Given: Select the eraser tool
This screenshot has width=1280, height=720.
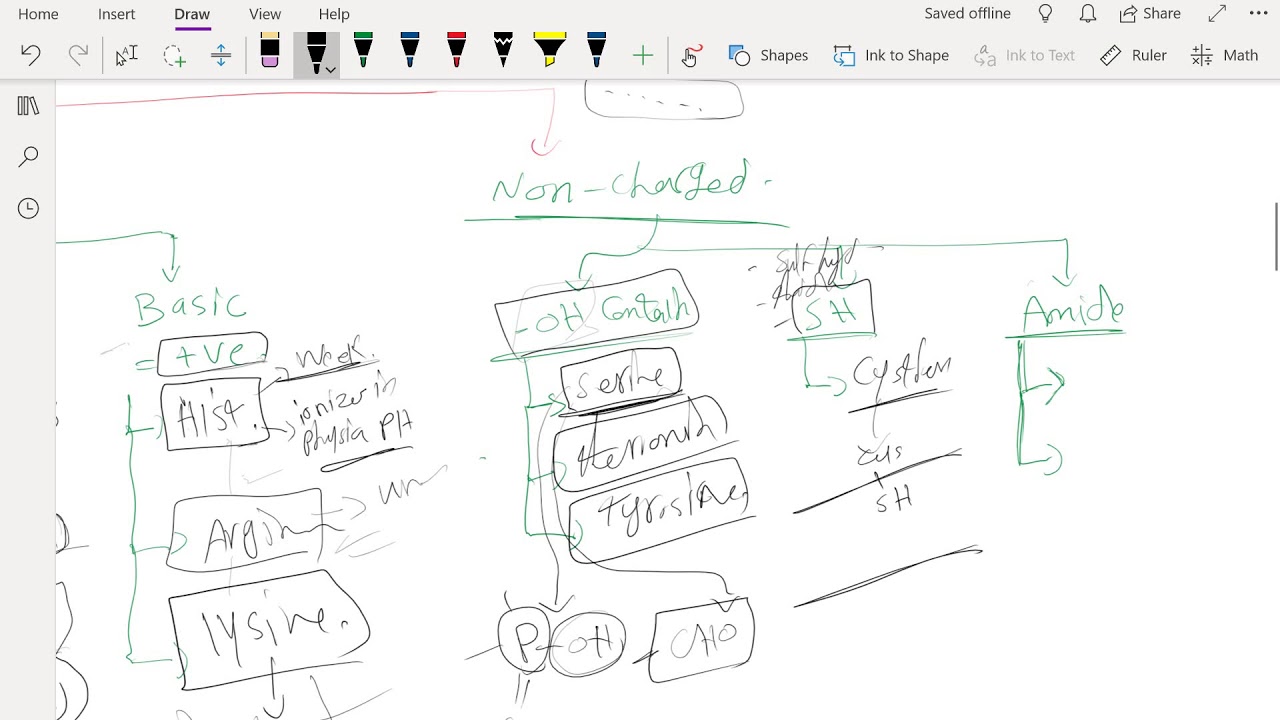Looking at the screenshot, I should (x=270, y=51).
